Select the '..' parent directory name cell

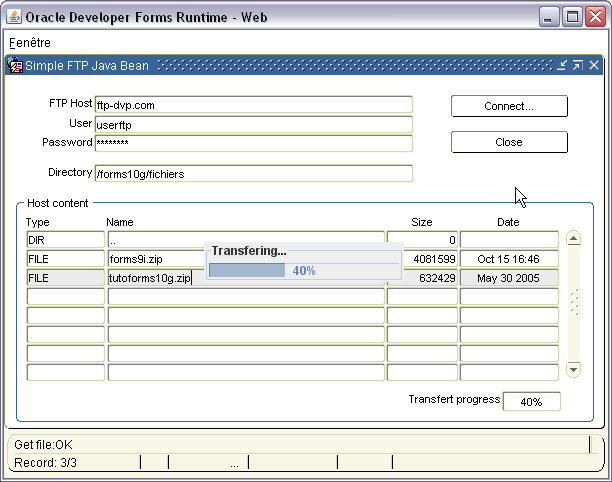246,240
